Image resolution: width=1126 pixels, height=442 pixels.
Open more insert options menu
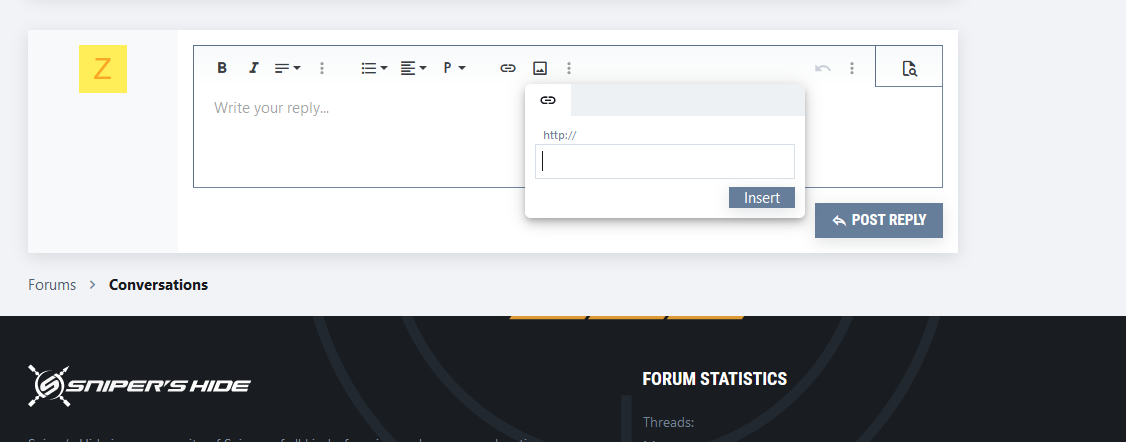(x=569, y=68)
